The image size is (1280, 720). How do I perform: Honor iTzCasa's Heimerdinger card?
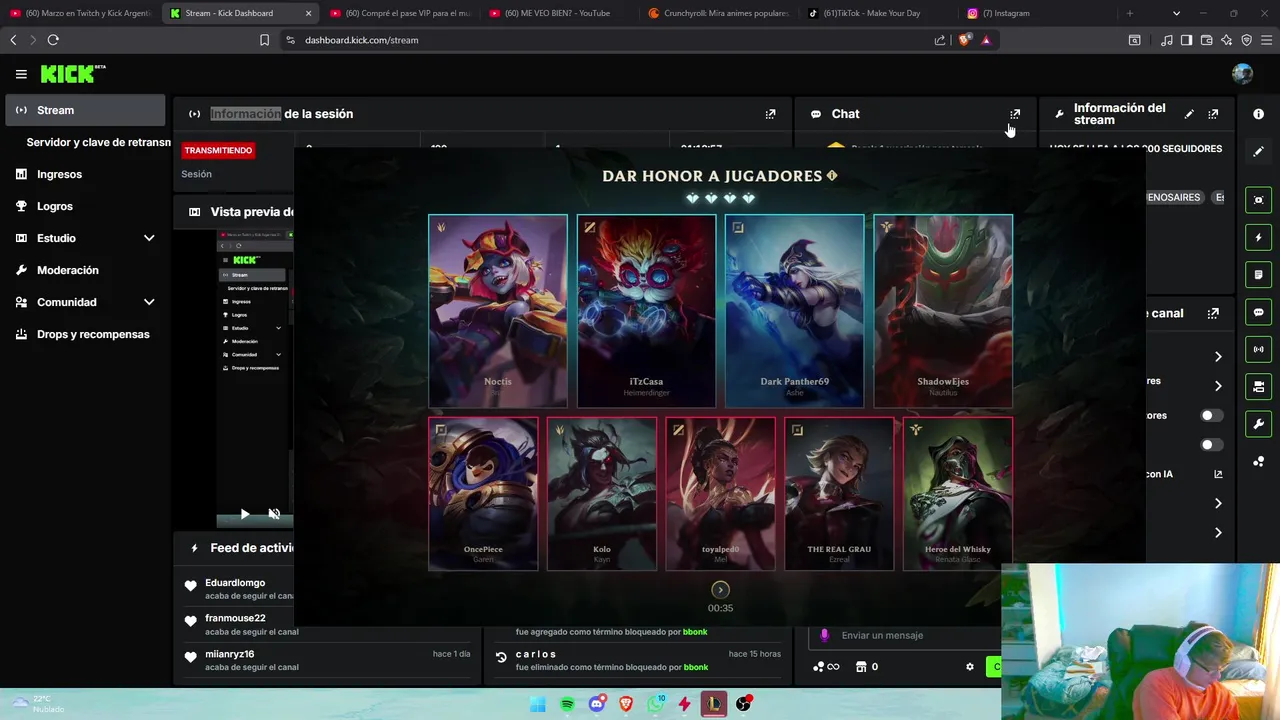coord(646,311)
